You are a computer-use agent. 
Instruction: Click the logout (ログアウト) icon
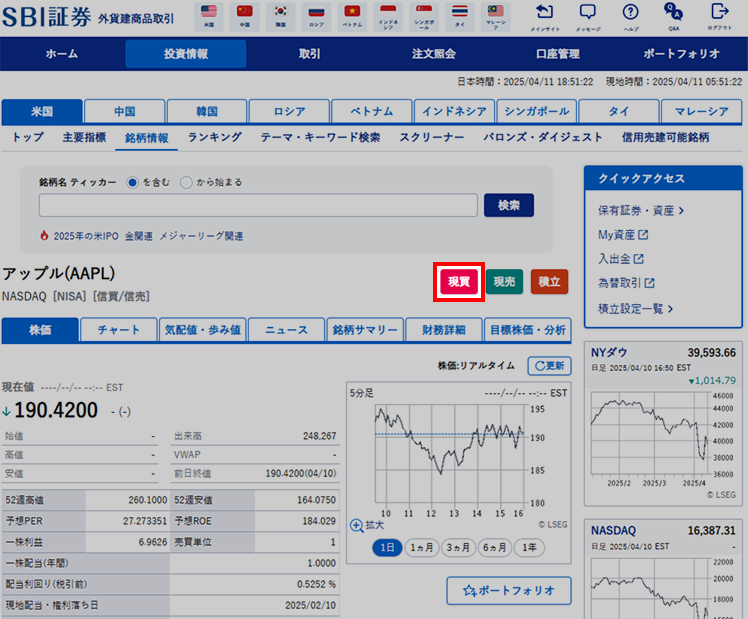coord(719,17)
